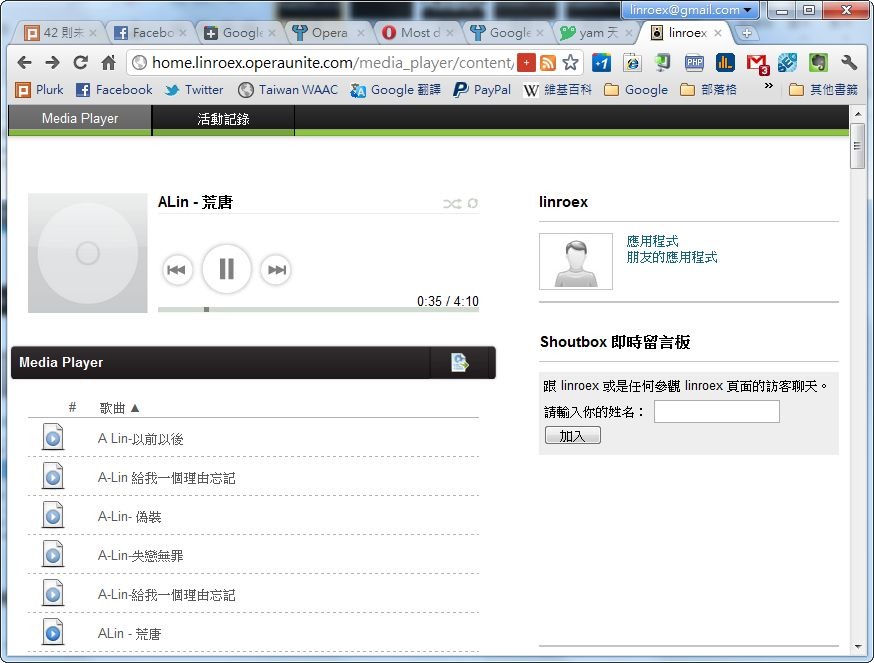Switch to the 活動記錄 tab
Screen dimensions: 874x663
click(223, 119)
